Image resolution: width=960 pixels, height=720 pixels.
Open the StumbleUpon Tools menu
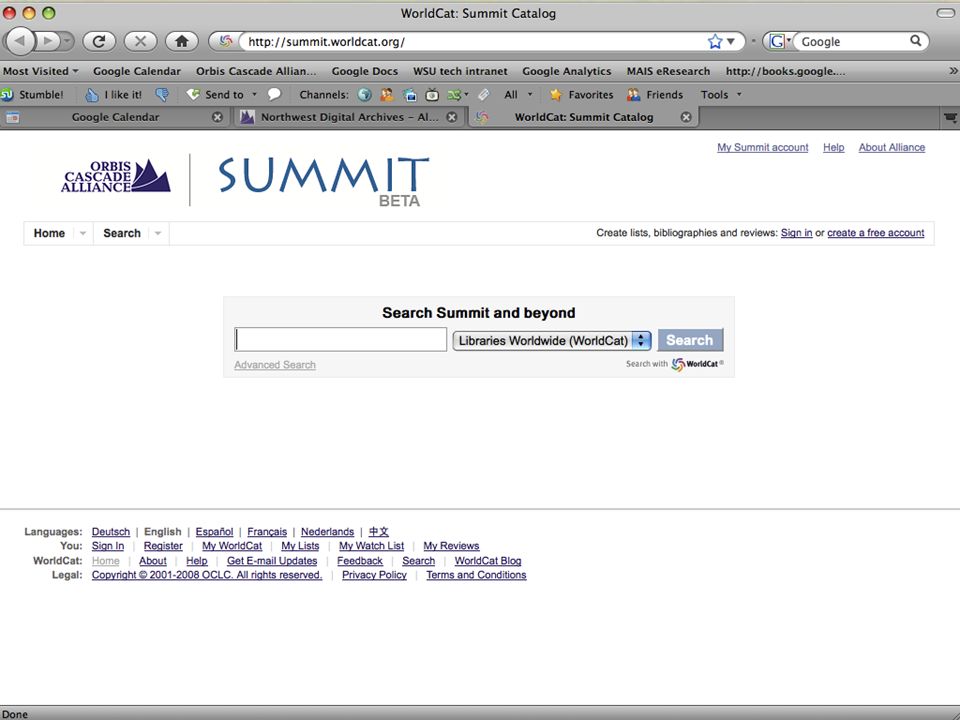(x=721, y=94)
